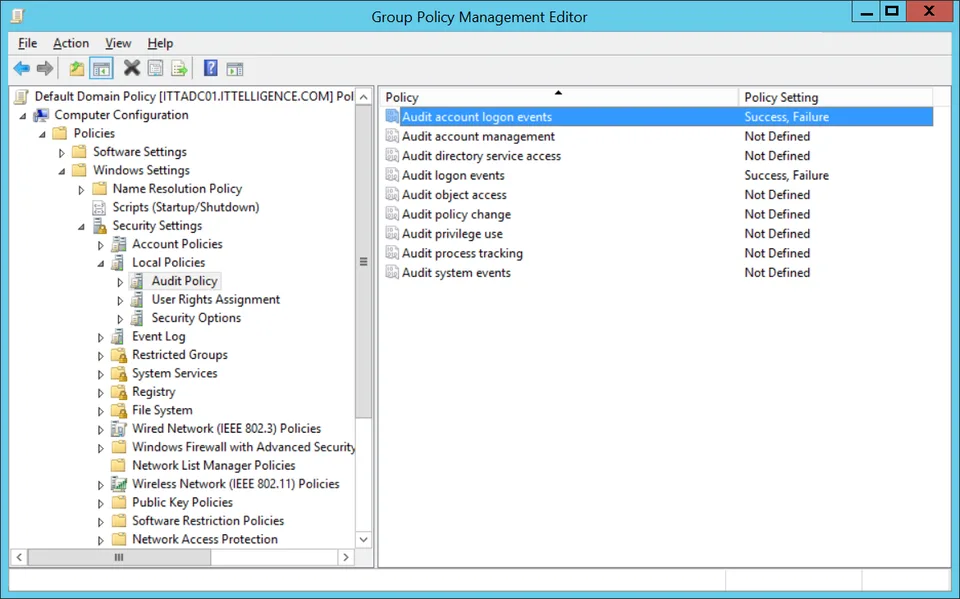The width and height of the screenshot is (960, 599).
Task: Click tree horizontal scrollbar right arrow
Action: point(346,557)
